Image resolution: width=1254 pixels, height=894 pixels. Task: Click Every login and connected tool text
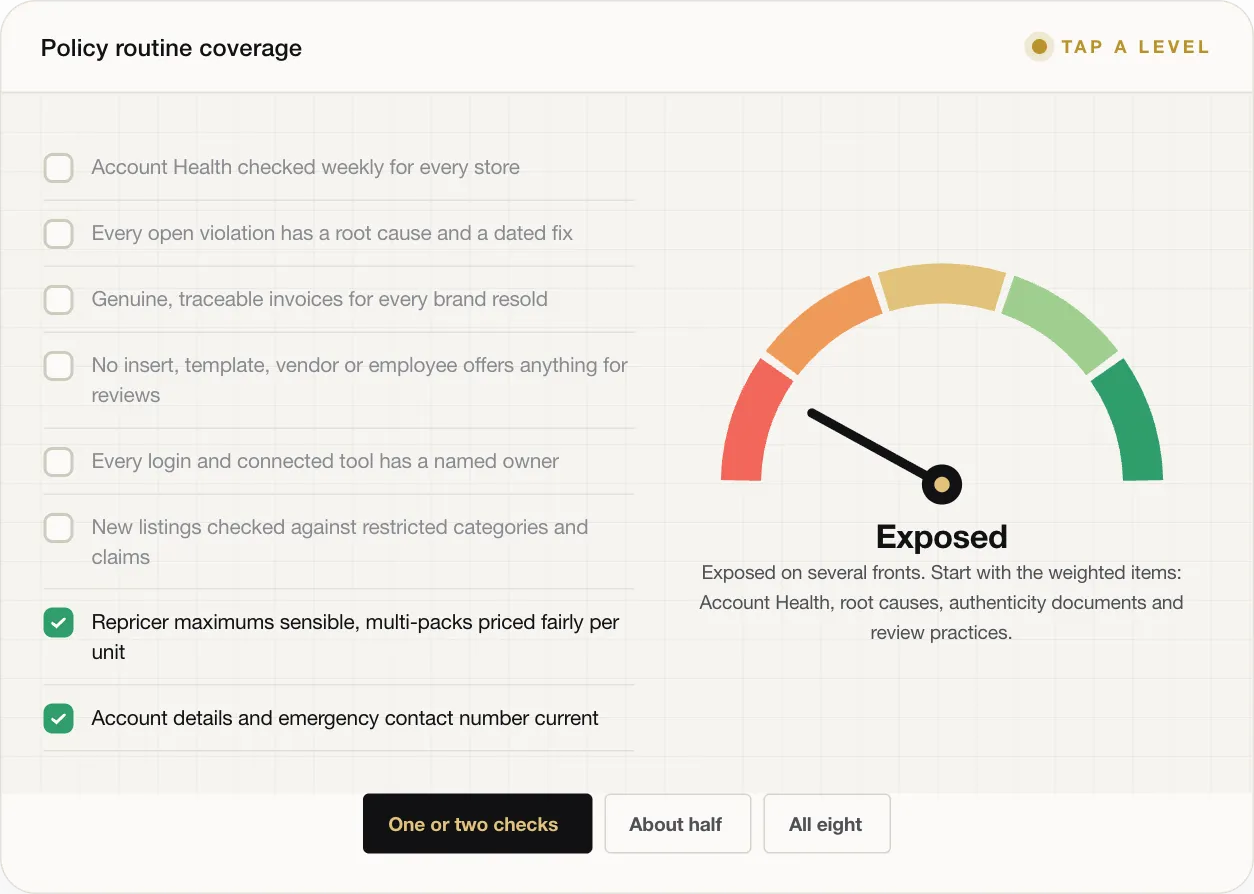pyautogui.click(x=325, y=462)
